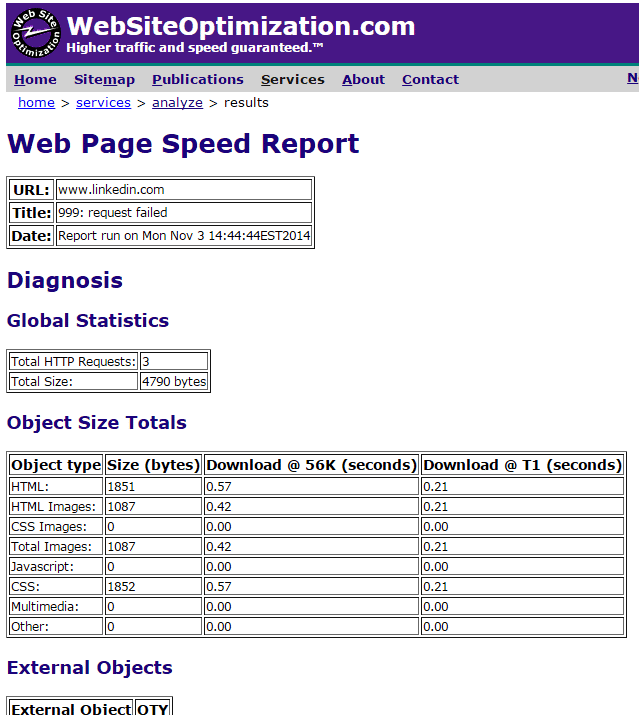Open the Home menu item

click(35, 80)
